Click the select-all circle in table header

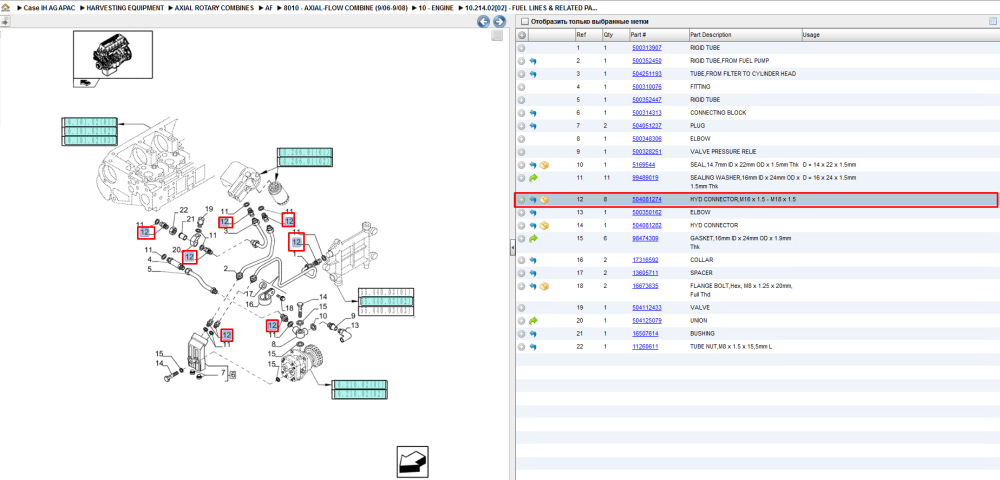click(x=521, y=34)
